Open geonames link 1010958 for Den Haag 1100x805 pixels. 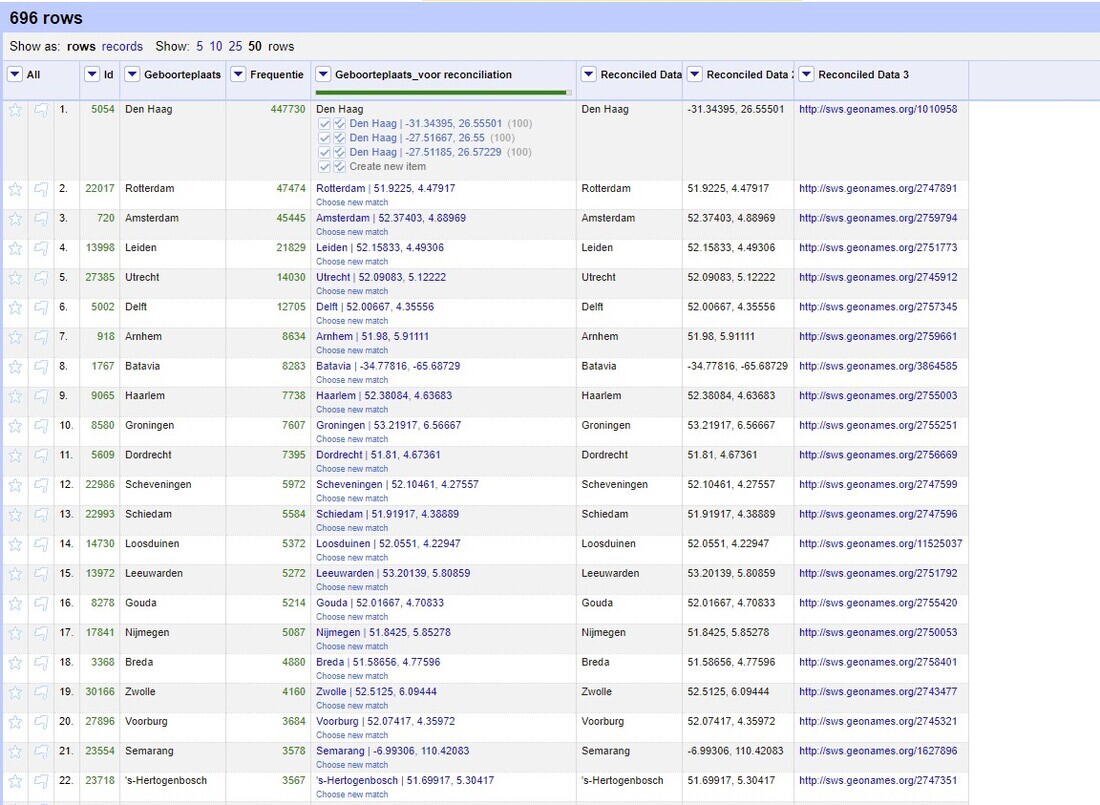(x=878, y=109)
